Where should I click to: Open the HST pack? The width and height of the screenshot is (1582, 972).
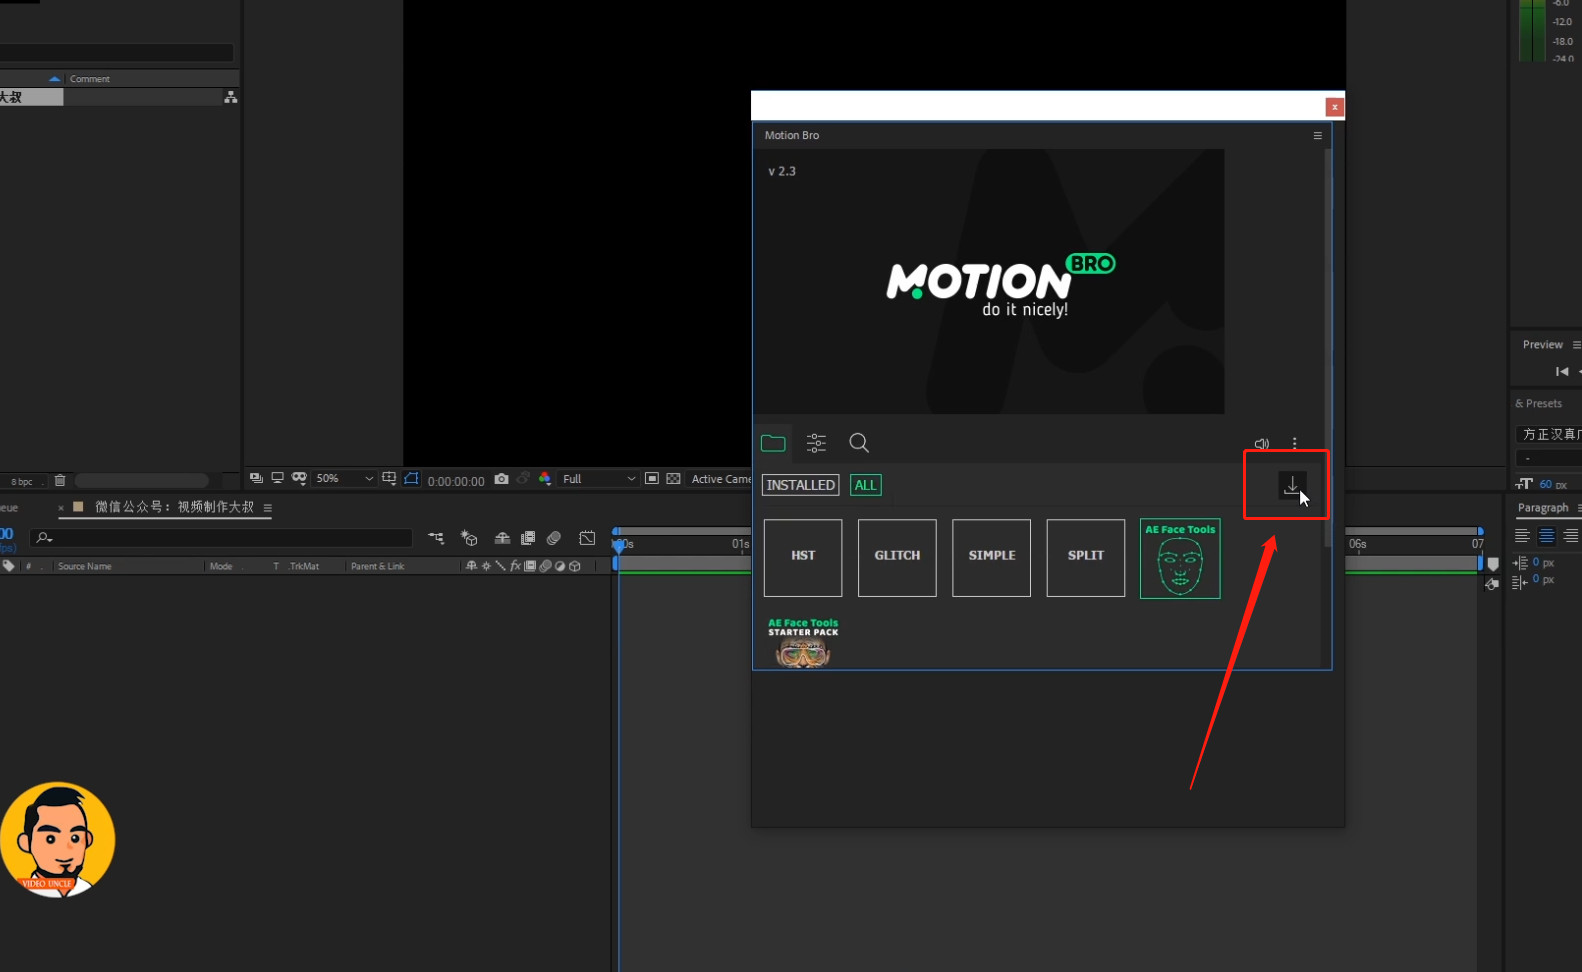click(x=803, y=557)
